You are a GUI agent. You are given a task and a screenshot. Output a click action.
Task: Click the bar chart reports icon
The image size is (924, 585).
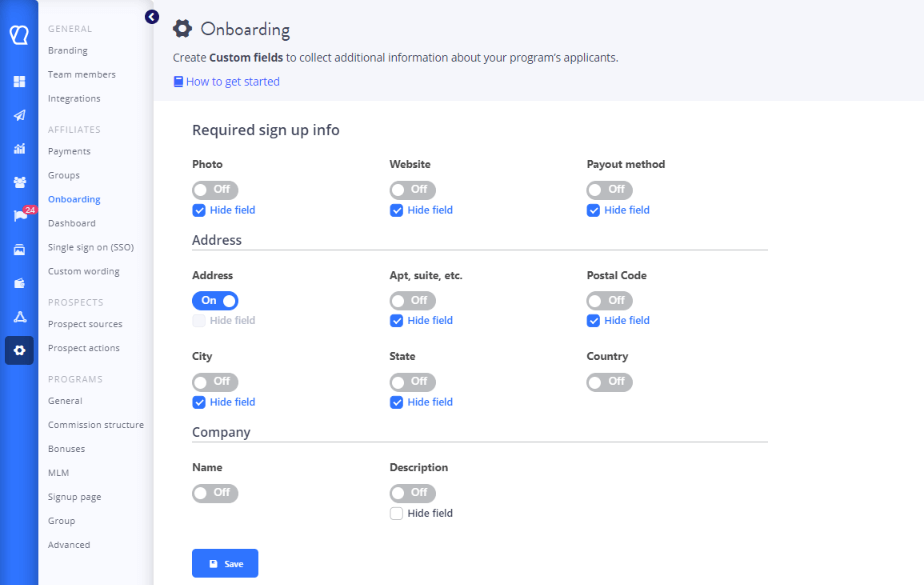(18, 149)
